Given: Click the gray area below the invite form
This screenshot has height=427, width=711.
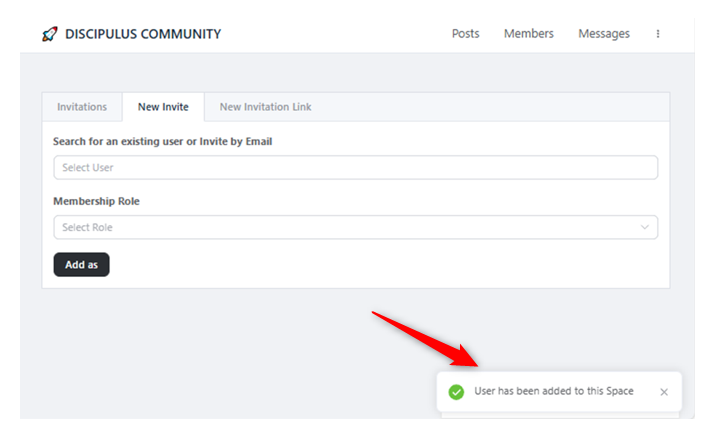Looking at the screenshot, I should point(200,350).
